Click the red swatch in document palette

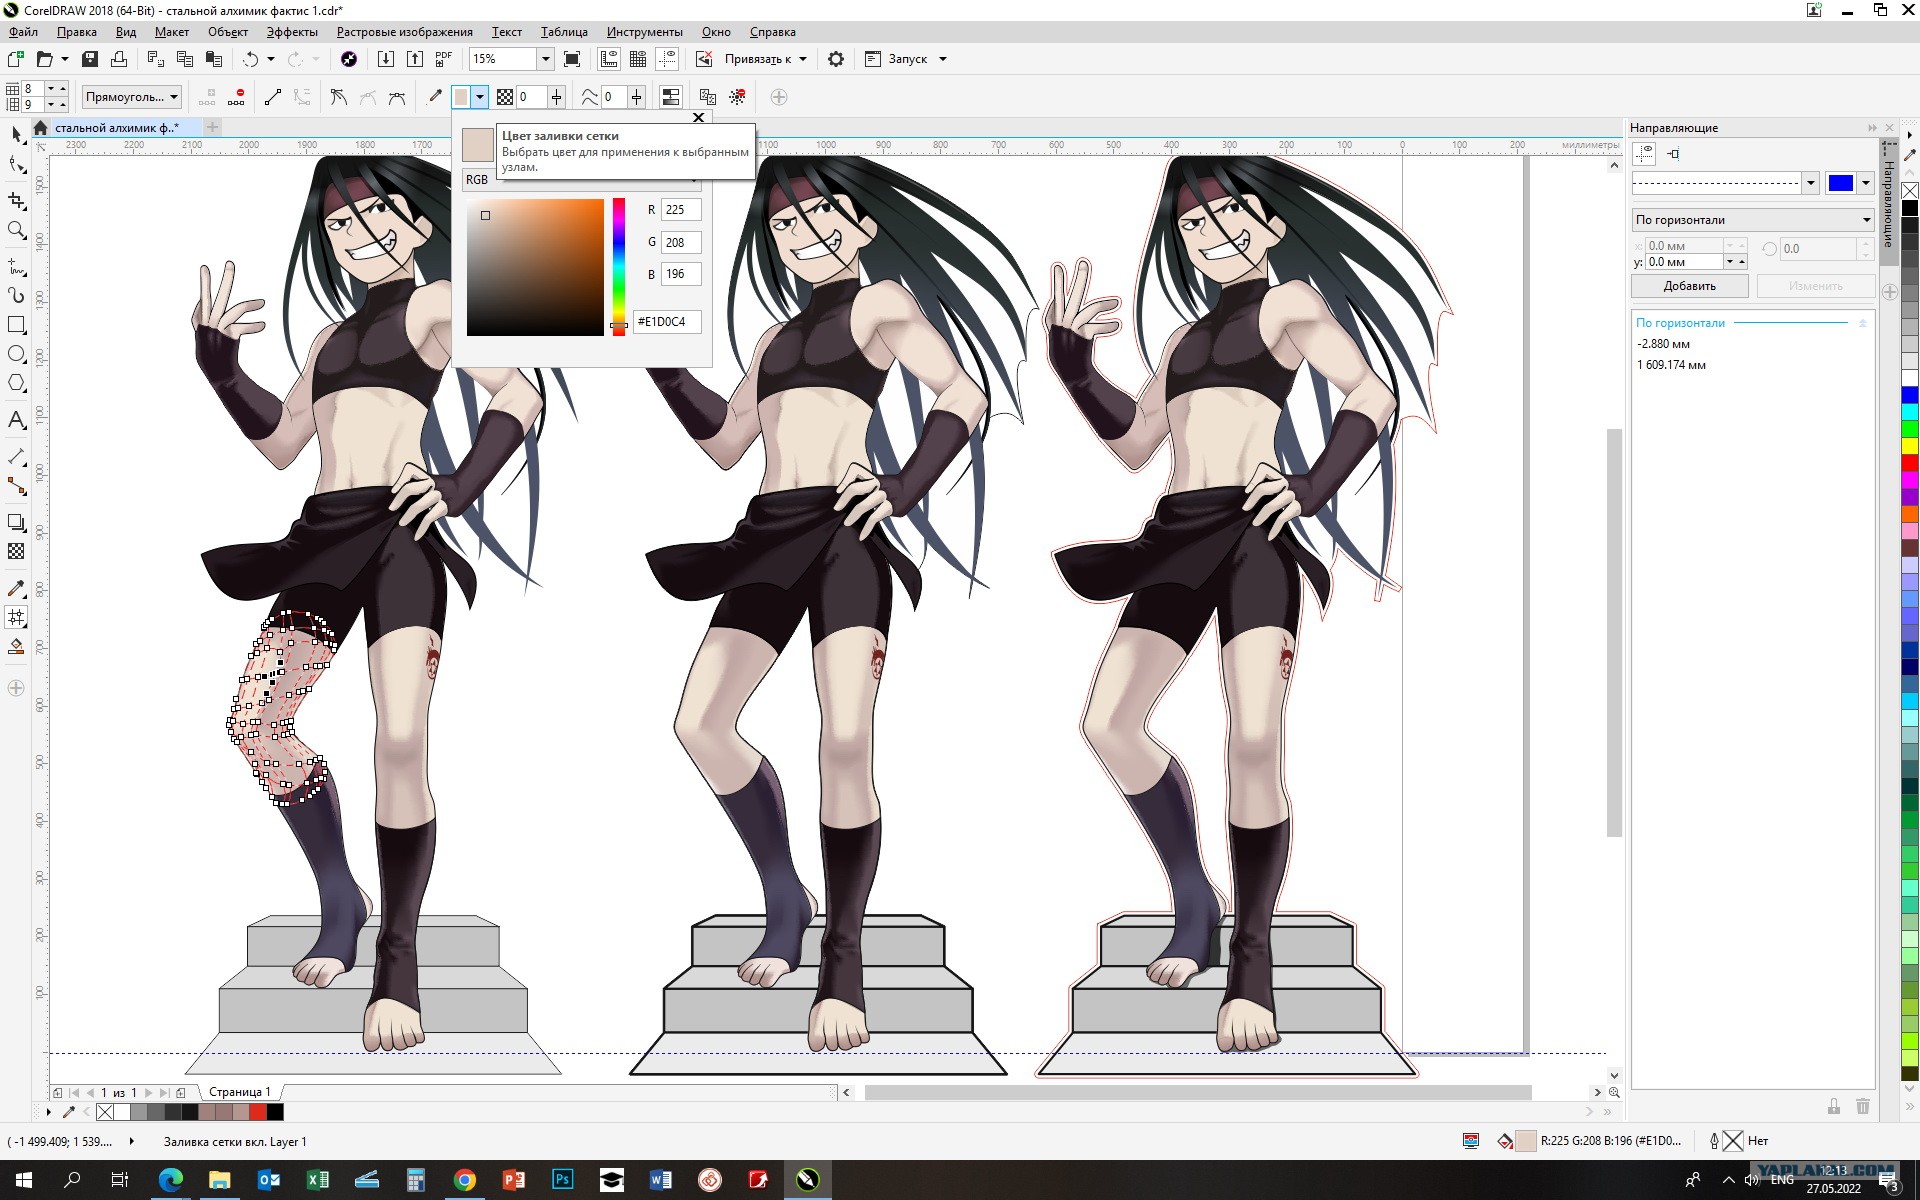click(258, 1112)
